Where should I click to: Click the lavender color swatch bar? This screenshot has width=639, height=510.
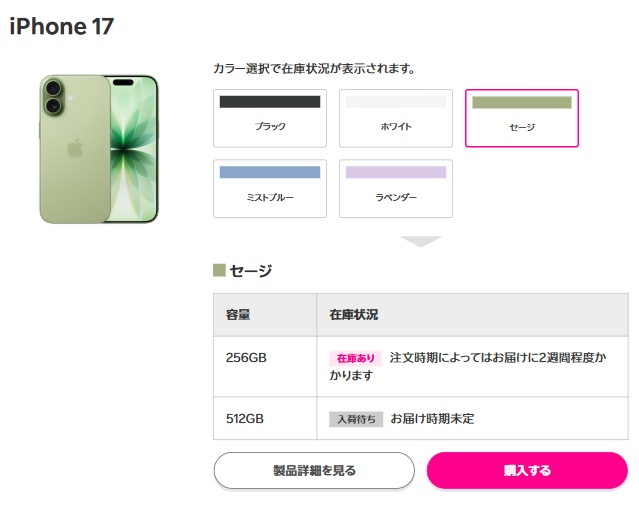pyautogui.click(x=395, y=172)
